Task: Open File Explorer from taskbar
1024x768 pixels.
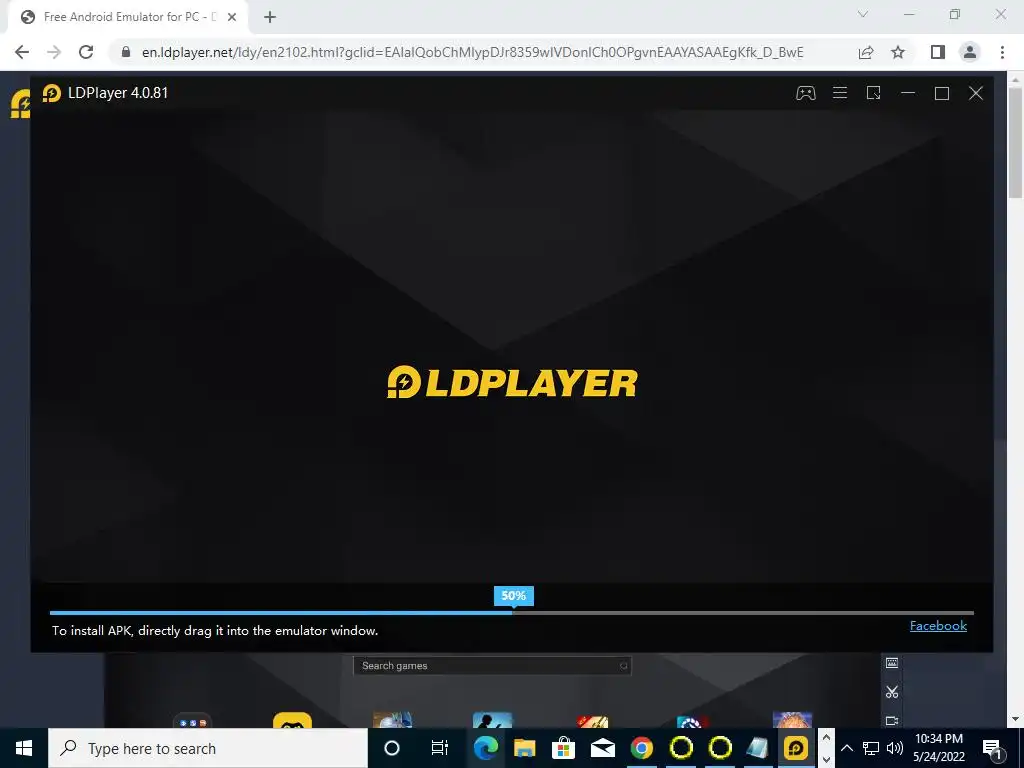Action: [524, 748]
